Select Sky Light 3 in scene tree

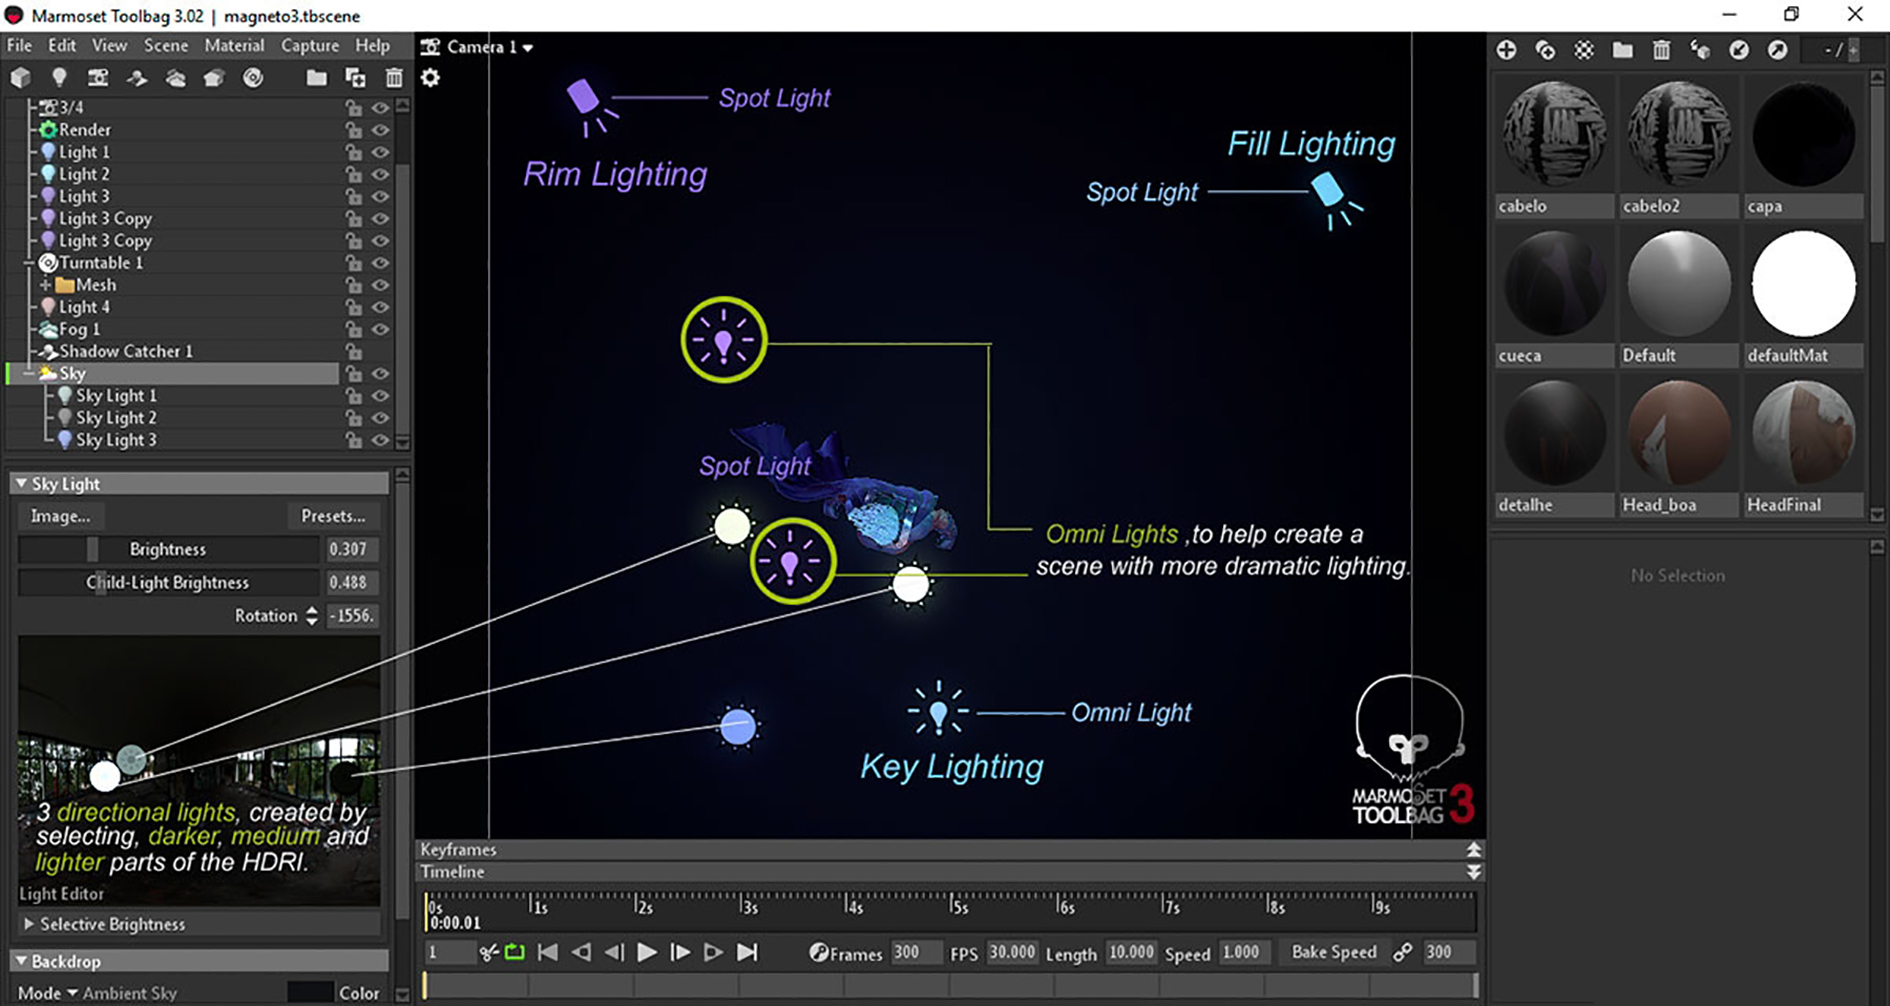pos(116,440)
